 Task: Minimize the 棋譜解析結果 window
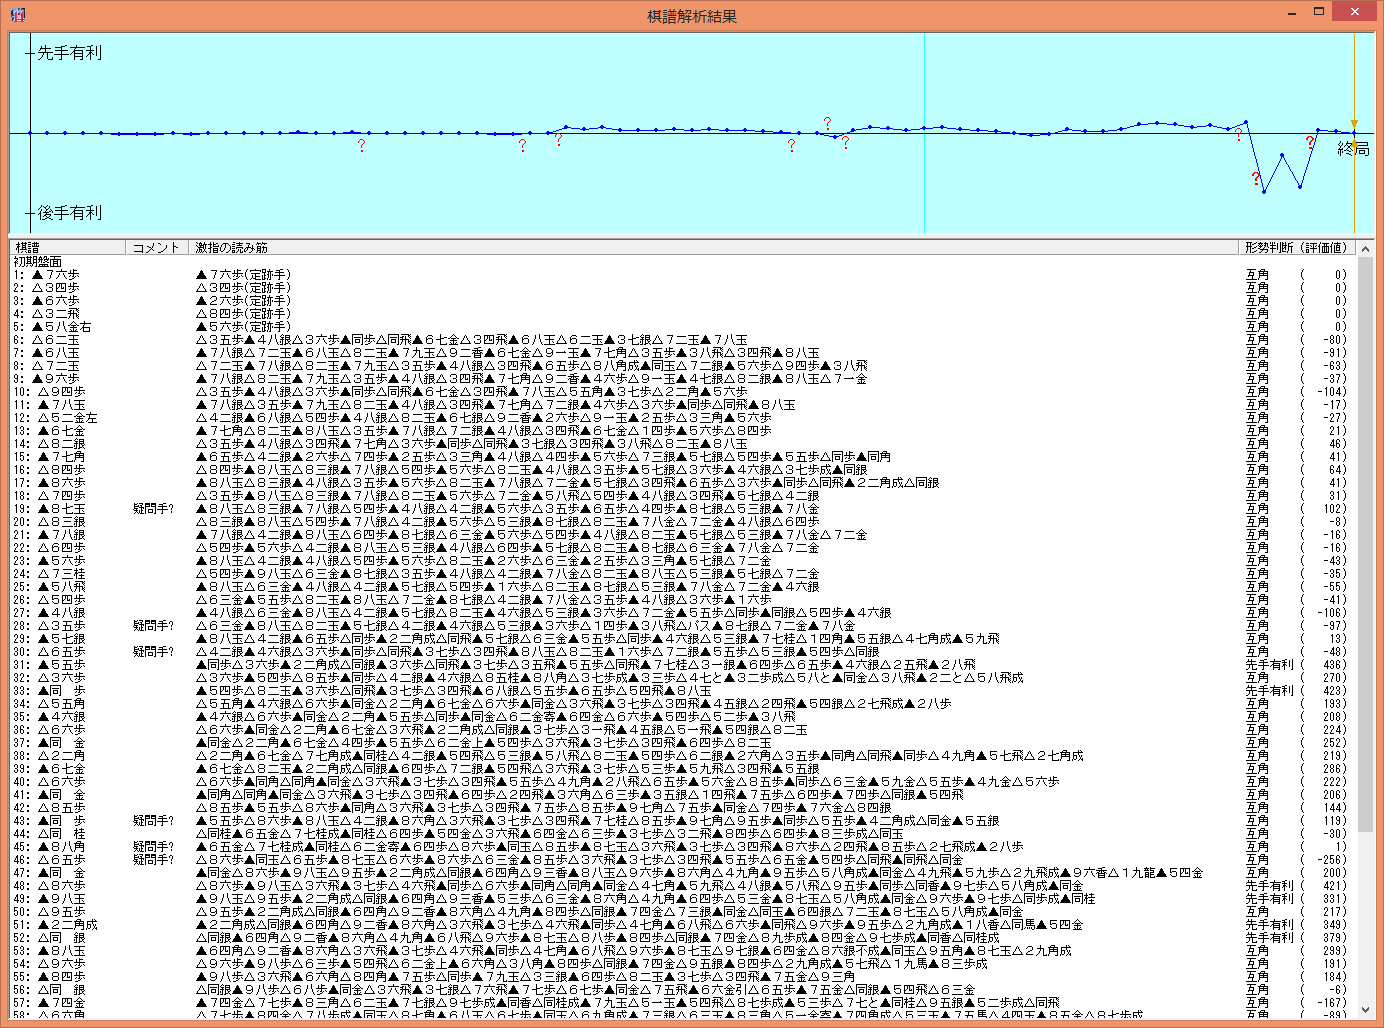click(x=1292, y=13)
